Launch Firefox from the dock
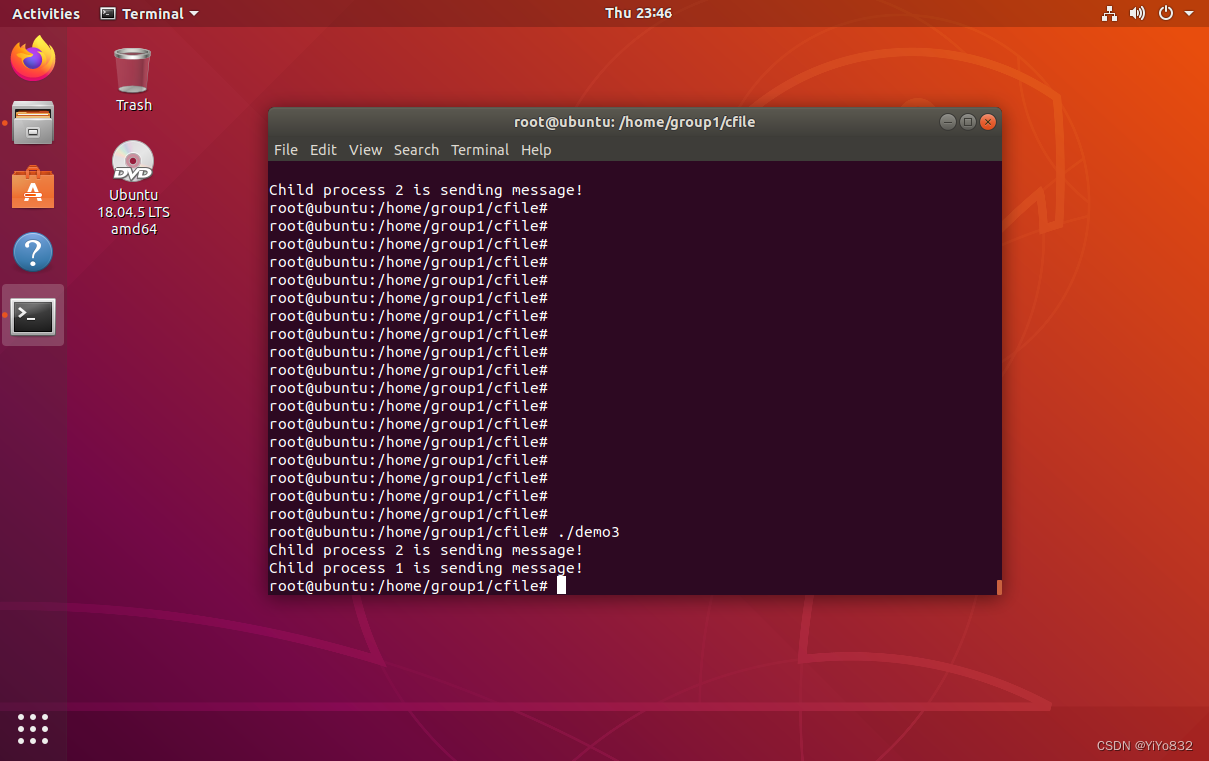The image size is (1209, 761). click(x=33, y=59)
